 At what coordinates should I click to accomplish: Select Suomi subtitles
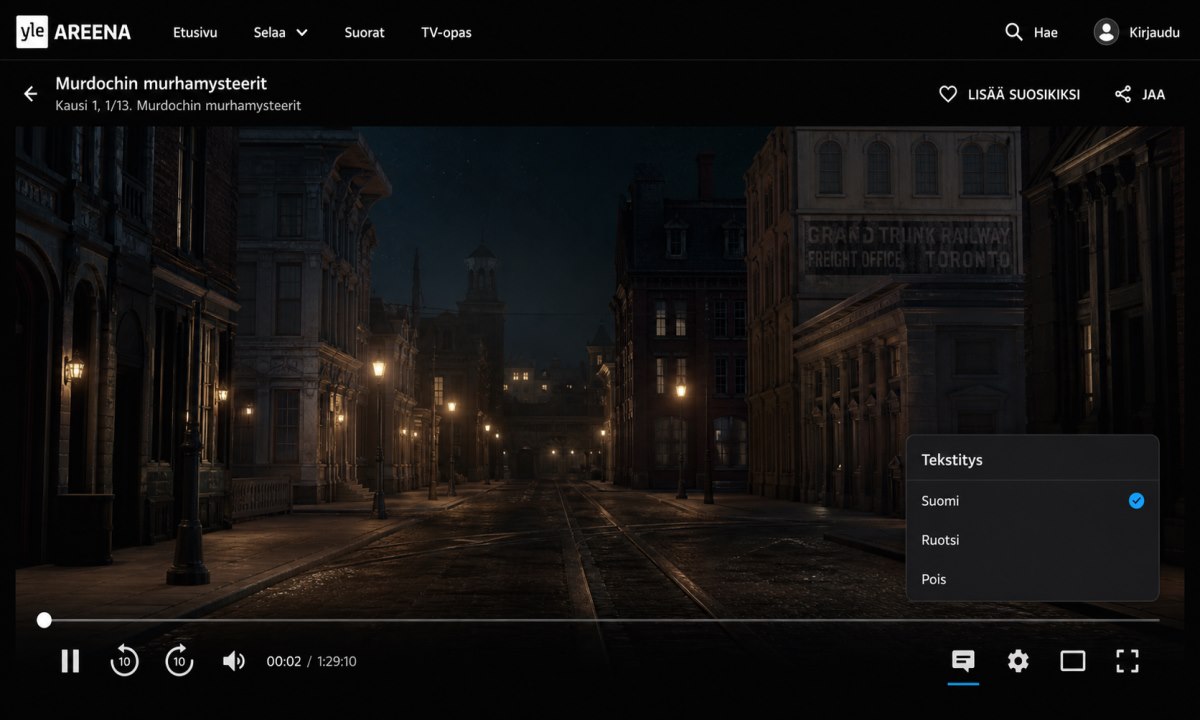[x=1032, y=501]
